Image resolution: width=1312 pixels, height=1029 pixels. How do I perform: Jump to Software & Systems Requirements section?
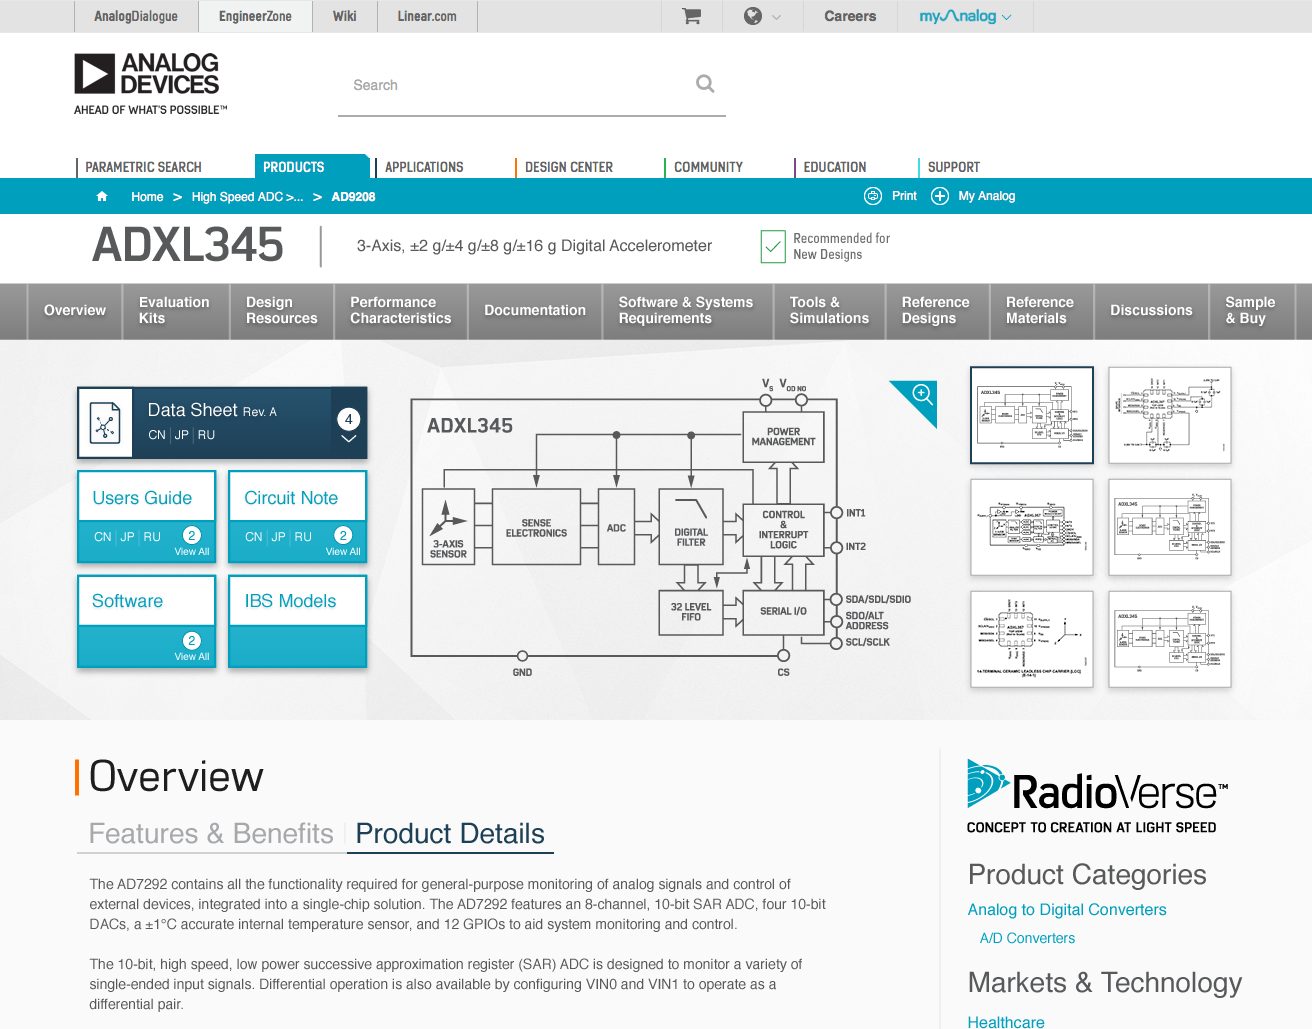(x=686, y=311)
